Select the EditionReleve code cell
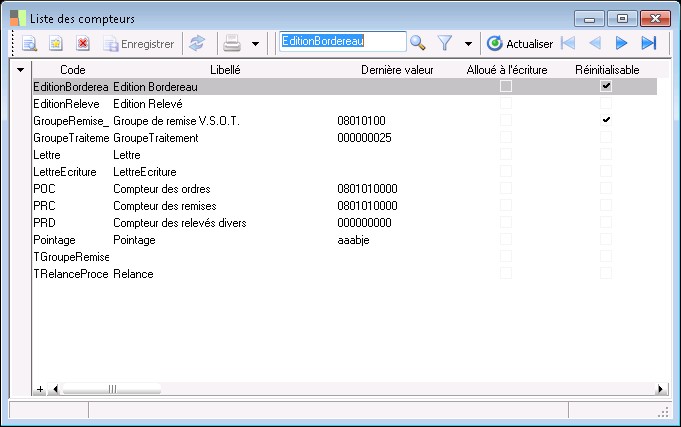The height and width of the screenshot is (427, 681). coord(66,104)
